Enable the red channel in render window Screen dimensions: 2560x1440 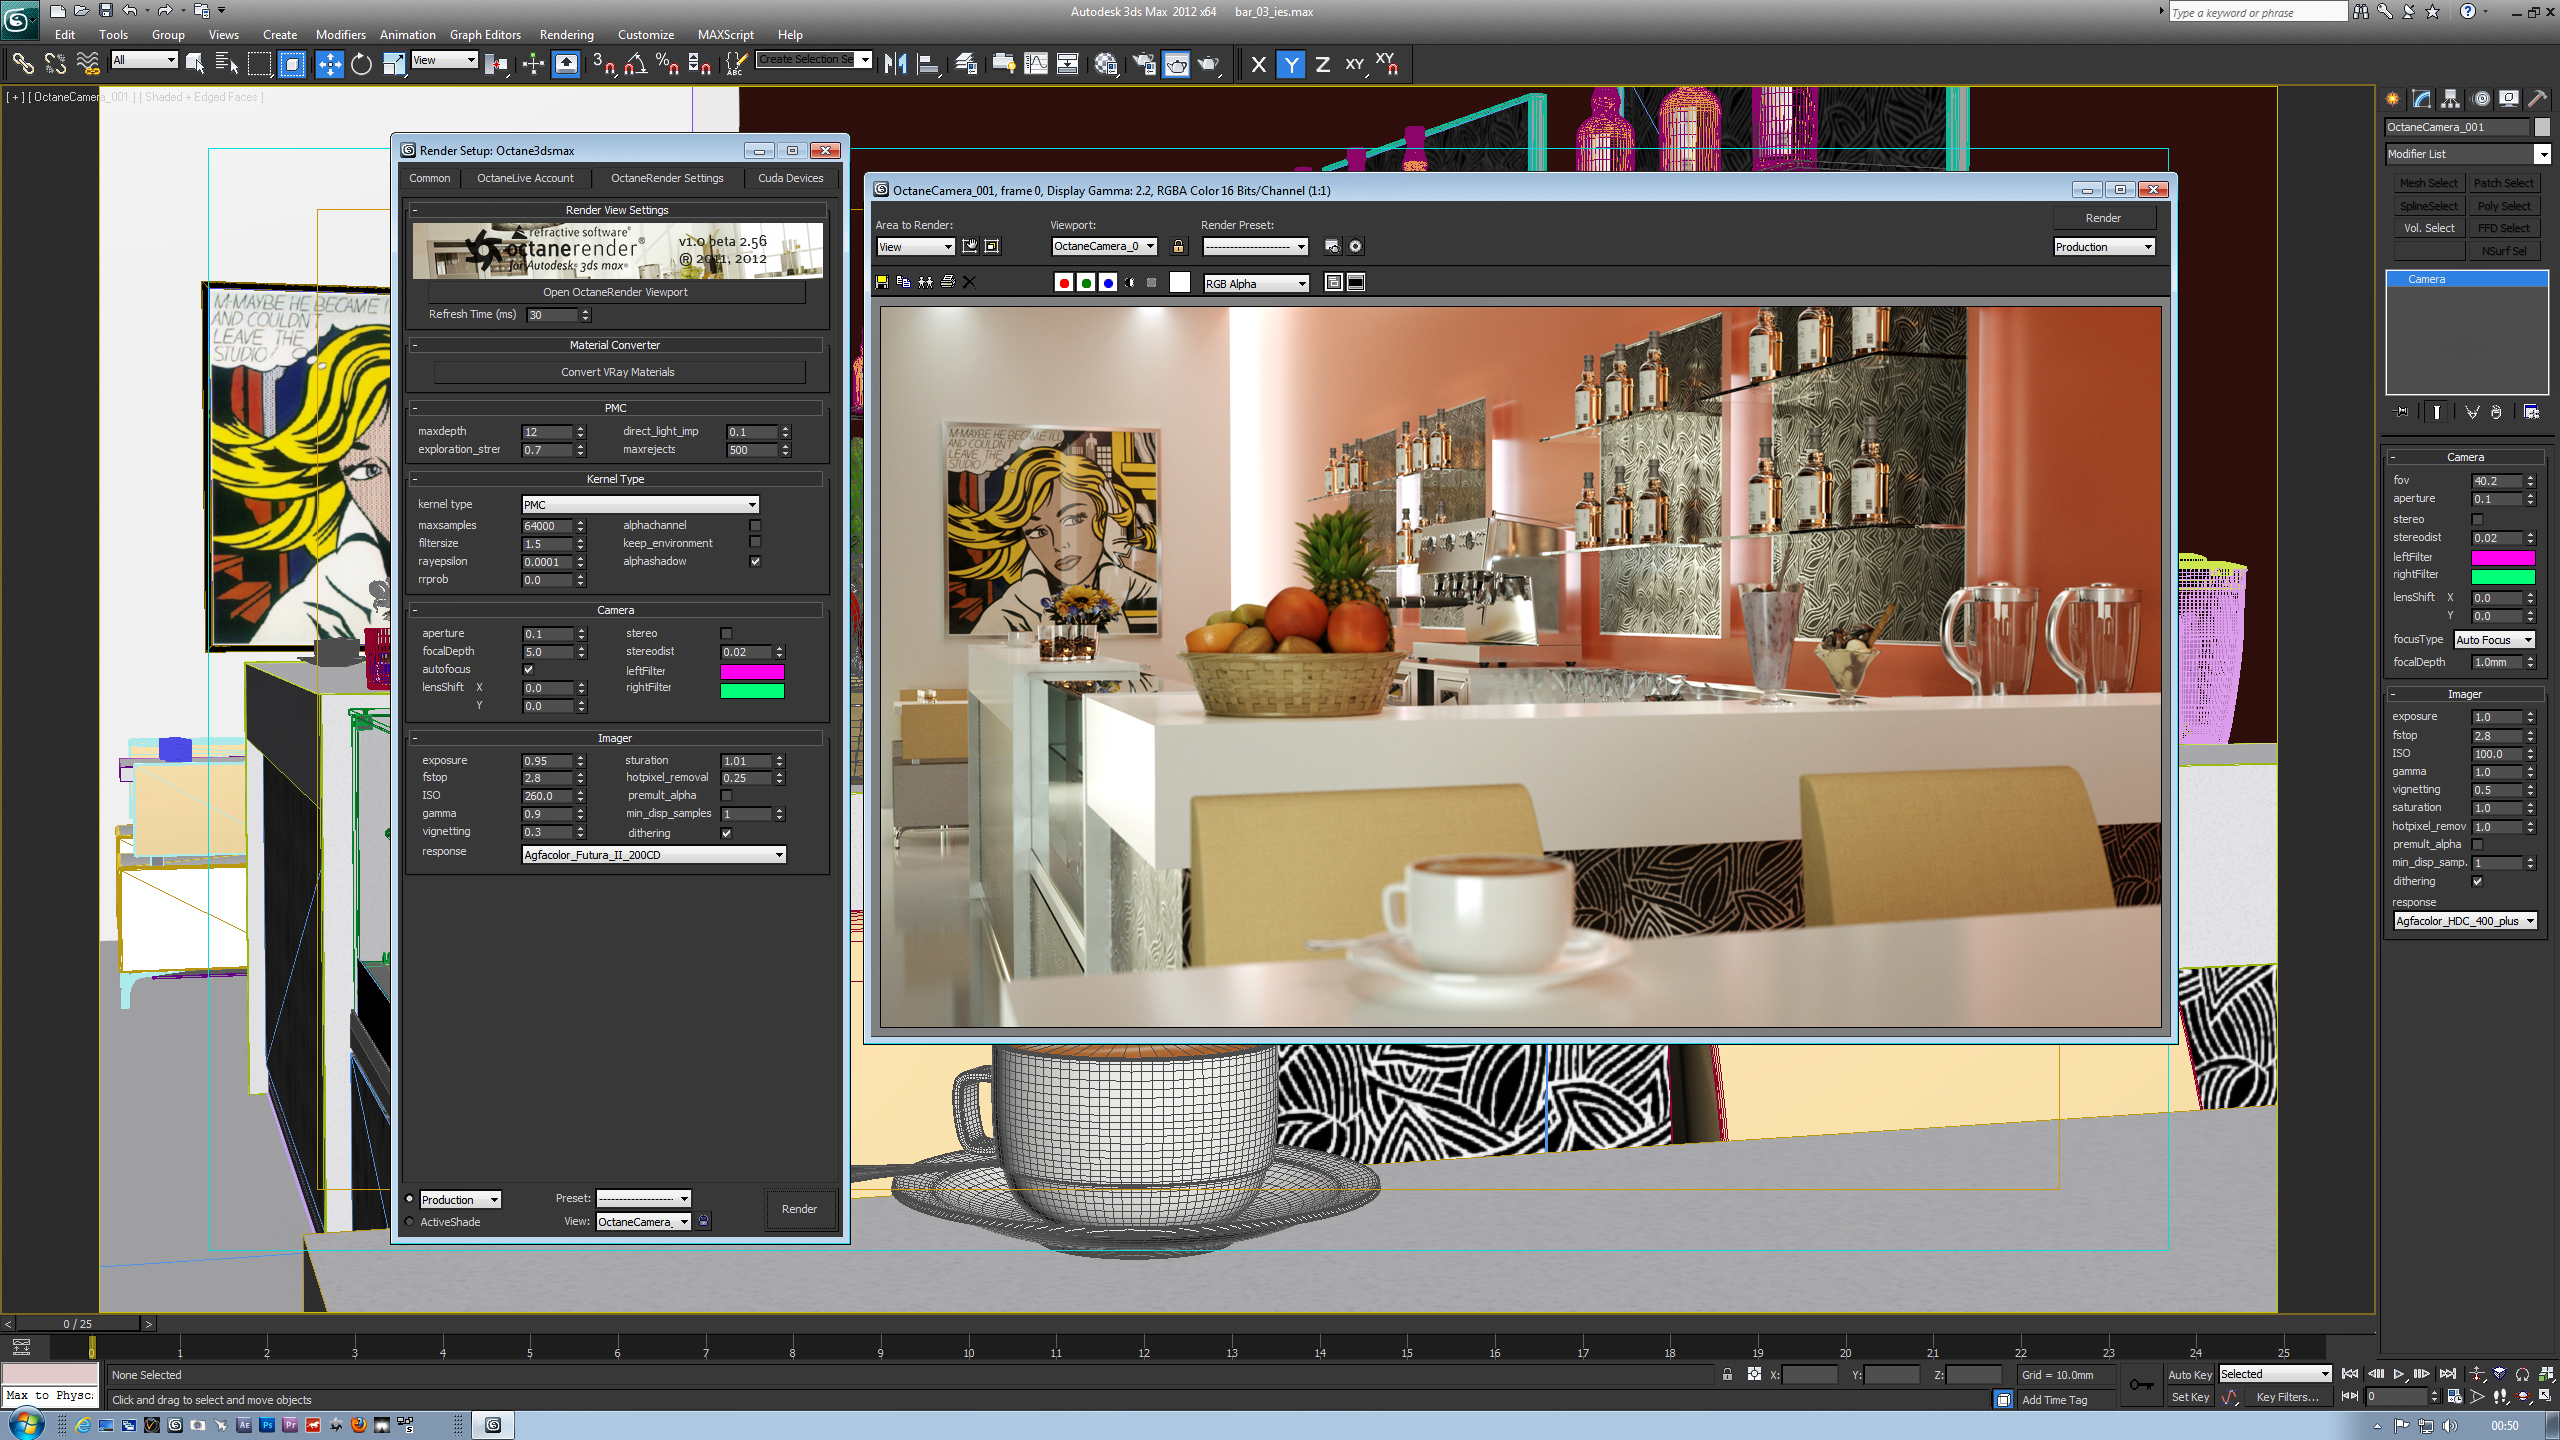tap(1064, 283)
